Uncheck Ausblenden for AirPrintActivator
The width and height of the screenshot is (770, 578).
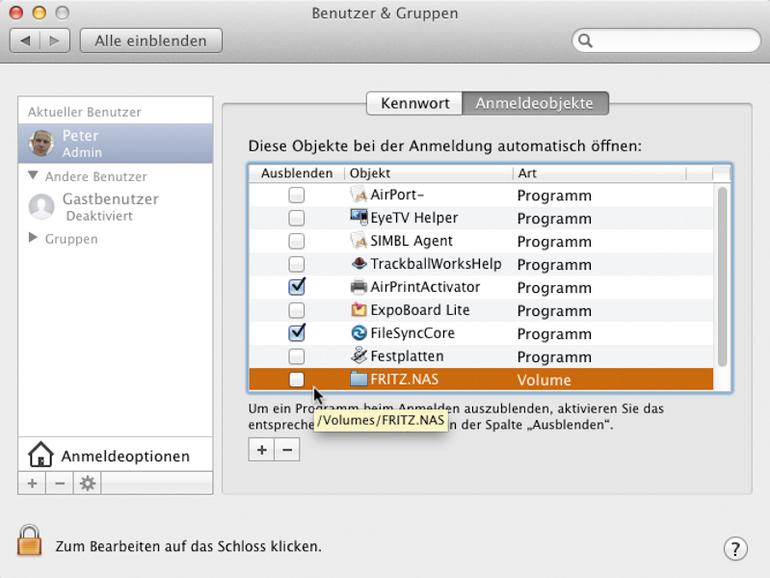pyautogui.click(x=297, y=287)
